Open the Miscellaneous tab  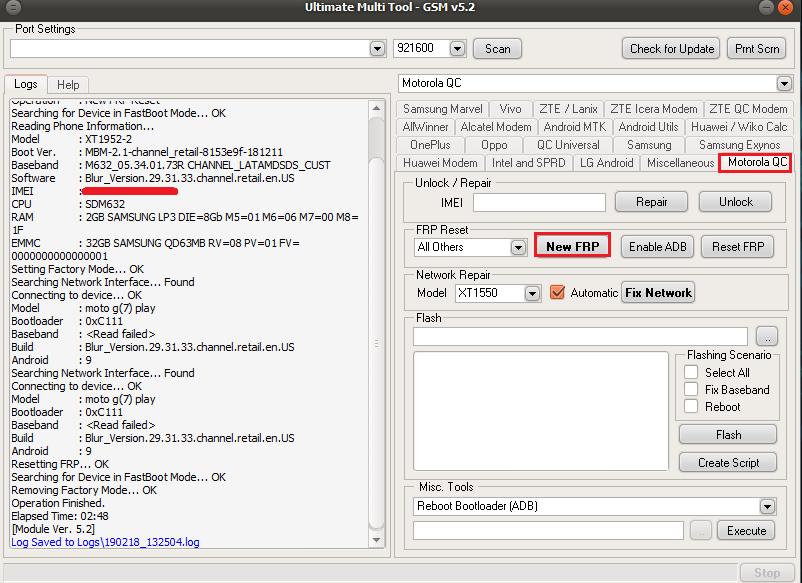(680, 163)
